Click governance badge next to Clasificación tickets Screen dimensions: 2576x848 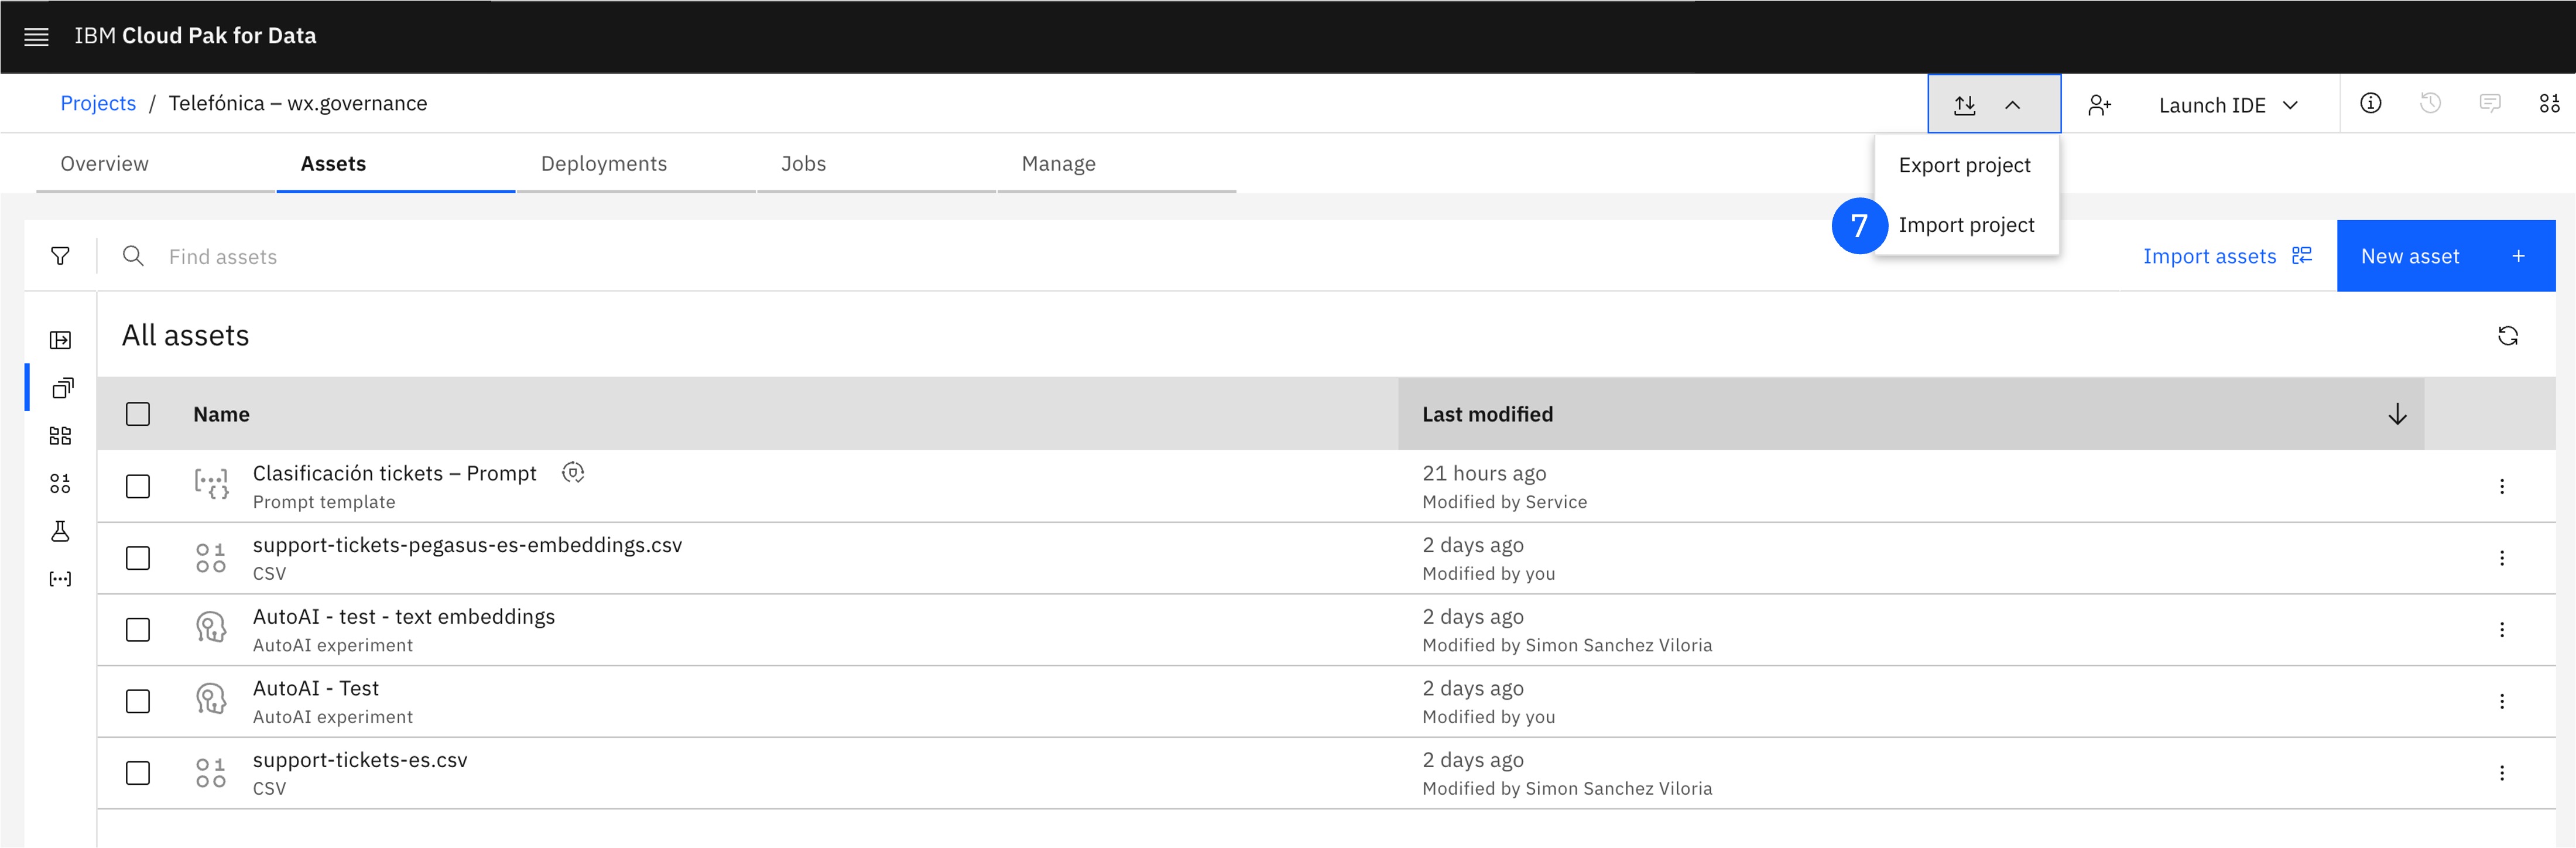[x=573, y=472]
